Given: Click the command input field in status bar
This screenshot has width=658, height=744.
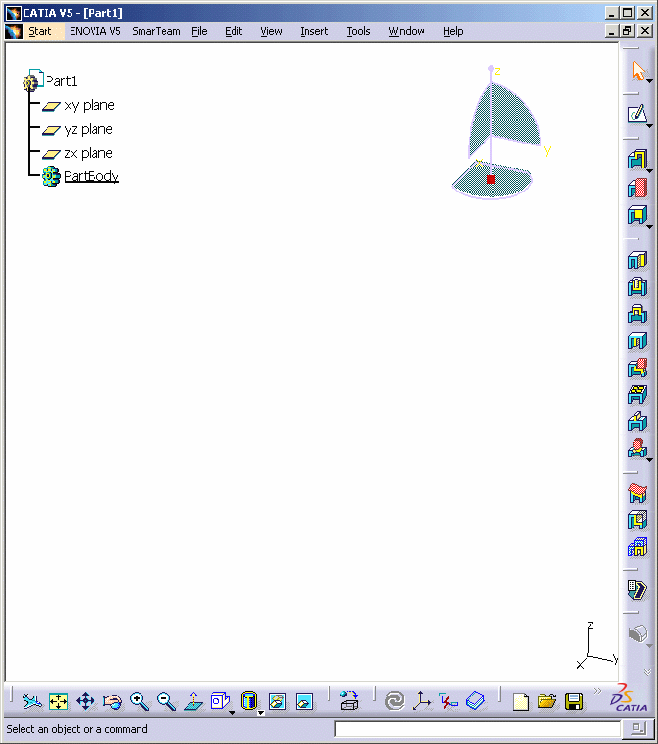Looking at the screenshot, I should click(474, 730).
